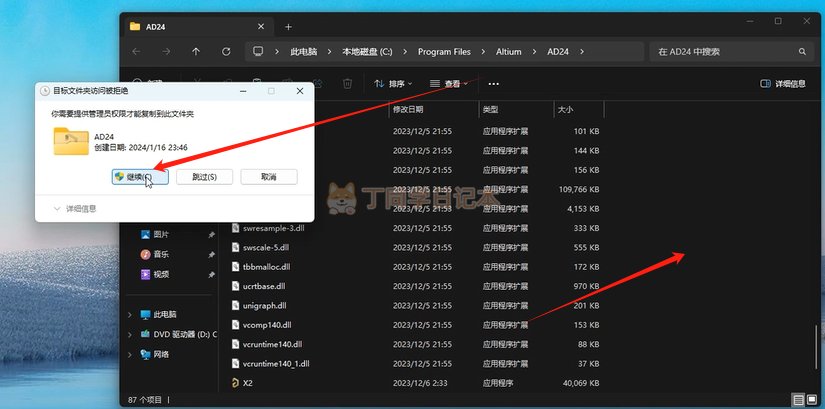The height and width of the screenshot is (409, 825).
Task: Sort by the 类型 column header
Action: [490, 109]
